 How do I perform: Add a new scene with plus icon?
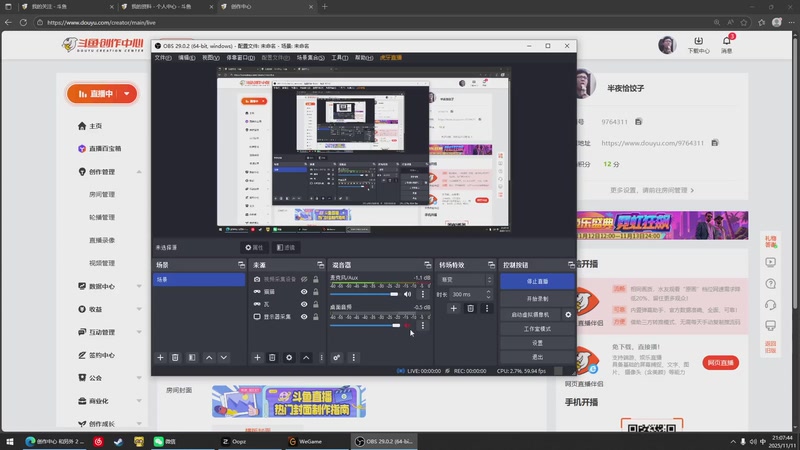point(160,358)
